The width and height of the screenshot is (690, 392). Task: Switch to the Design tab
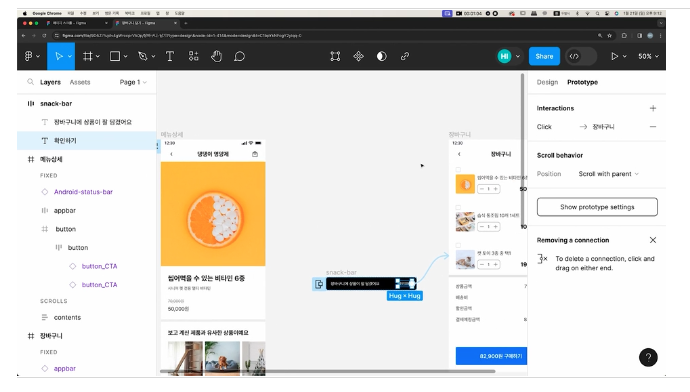pos(547,82)
